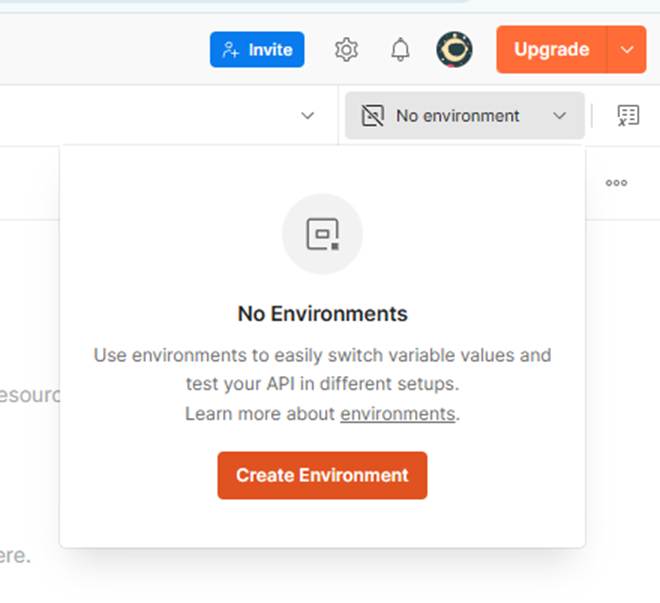Open the user avatar profile menu

(x=454, y=50)
